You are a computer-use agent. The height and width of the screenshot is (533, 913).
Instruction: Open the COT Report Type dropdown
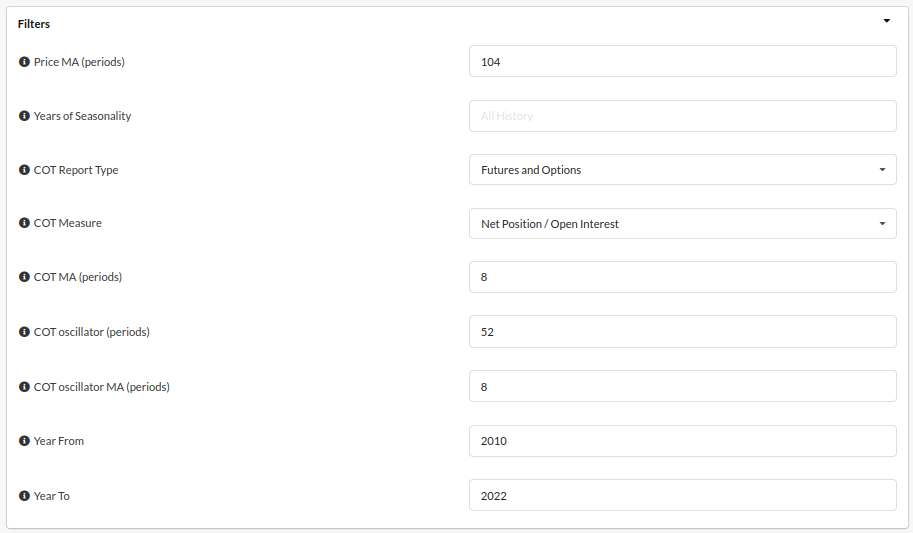tap(682, 170)
